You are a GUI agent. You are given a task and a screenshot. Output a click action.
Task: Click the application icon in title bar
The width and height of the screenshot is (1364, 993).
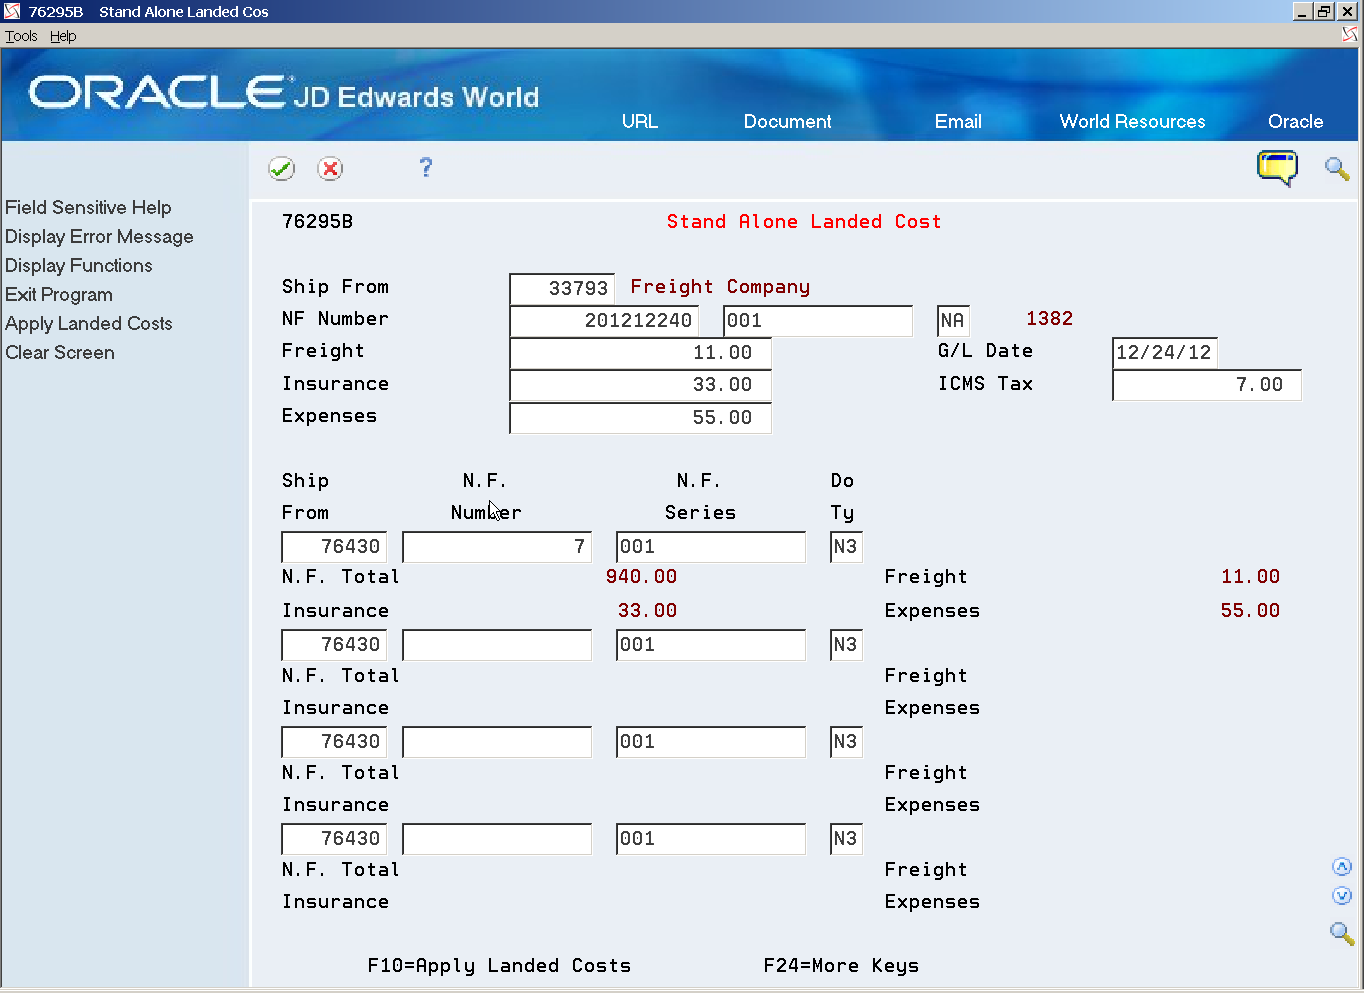point(12,11)
